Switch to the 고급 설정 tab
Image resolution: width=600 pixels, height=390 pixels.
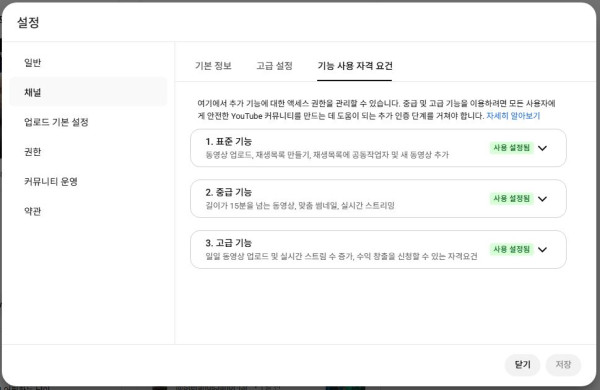(274, 66)
